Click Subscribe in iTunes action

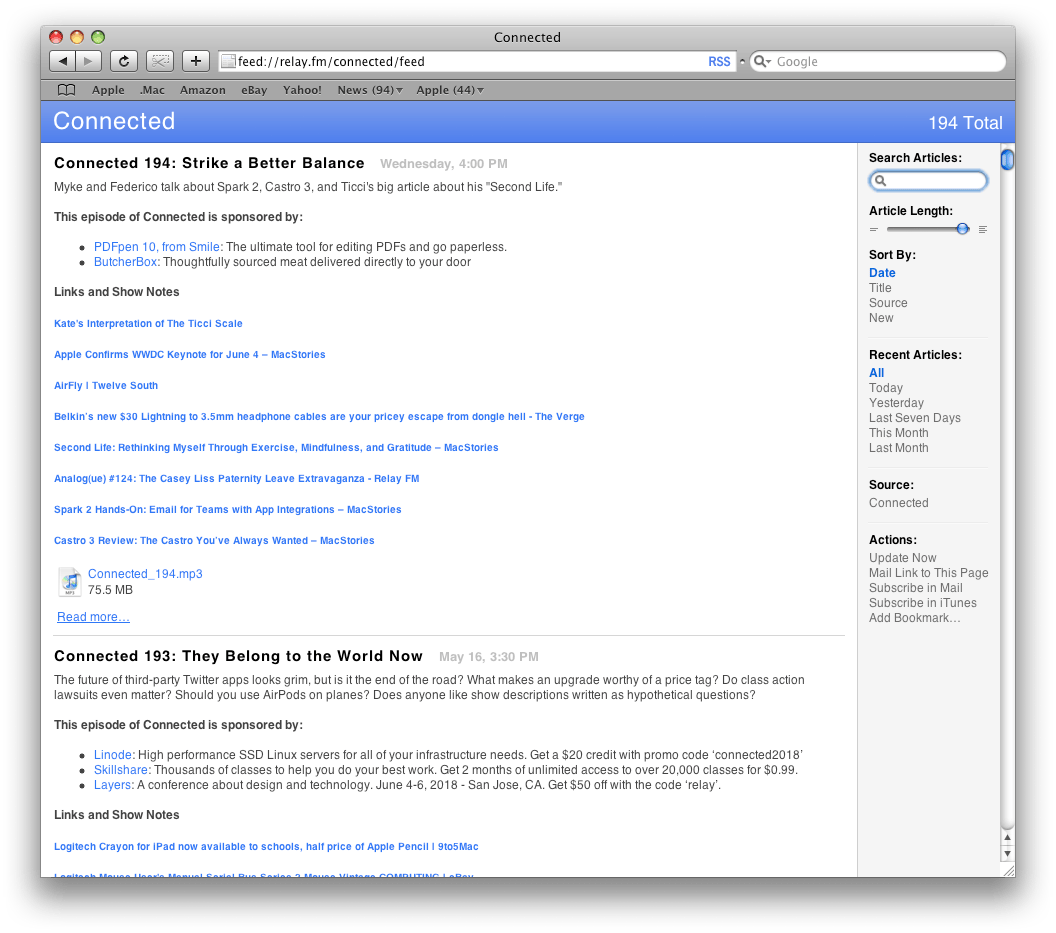tap(923, 603)
